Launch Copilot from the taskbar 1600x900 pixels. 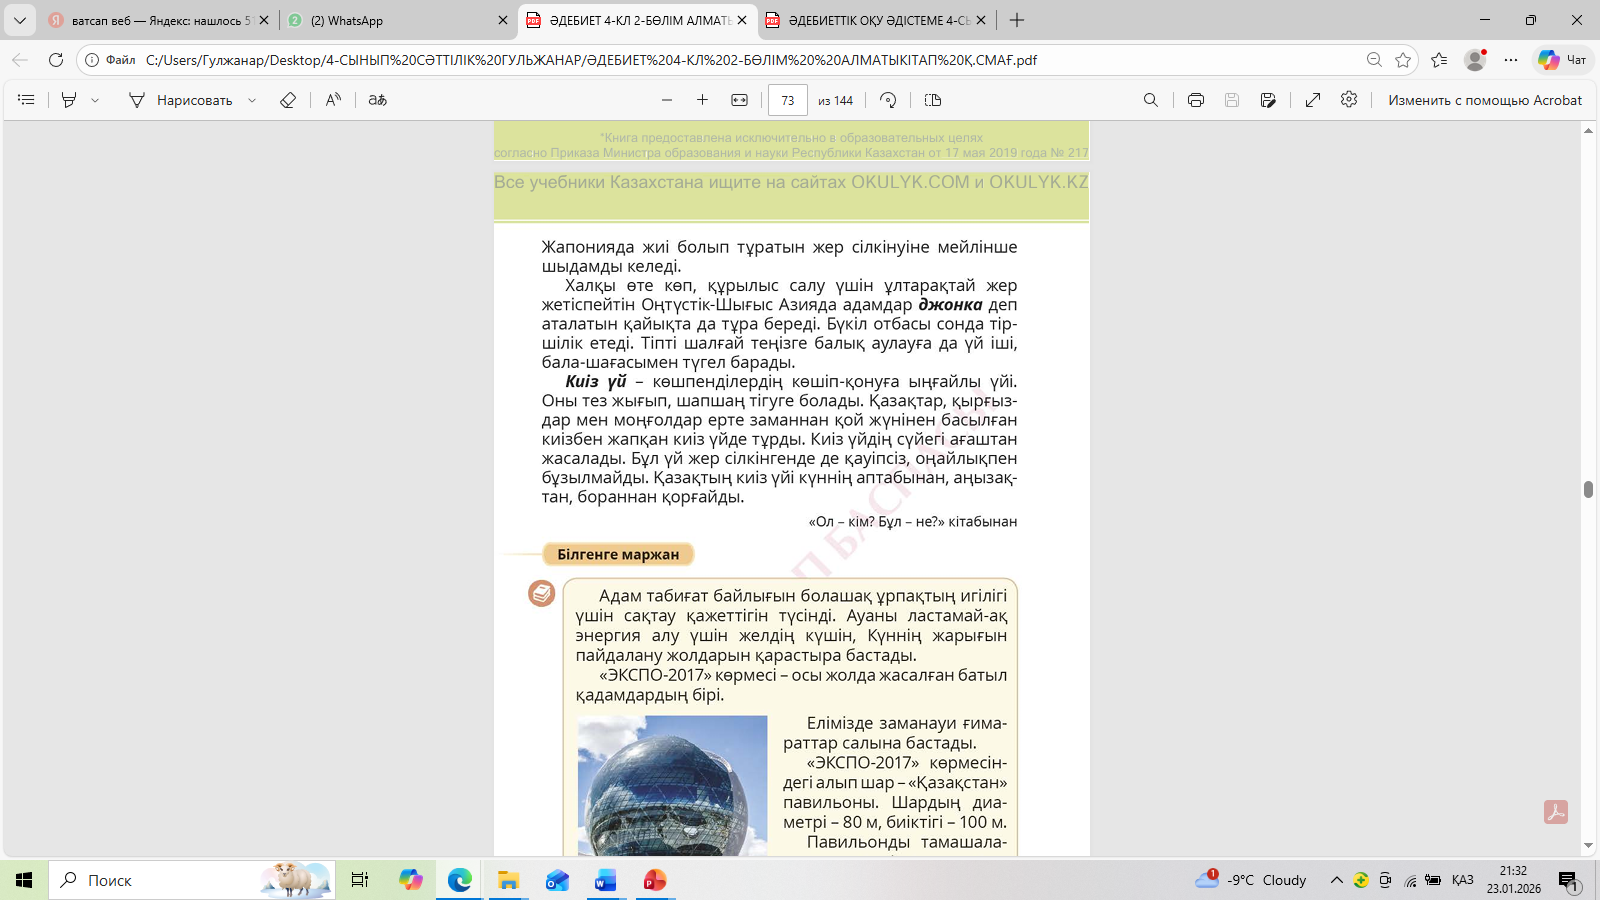point(411,880)
